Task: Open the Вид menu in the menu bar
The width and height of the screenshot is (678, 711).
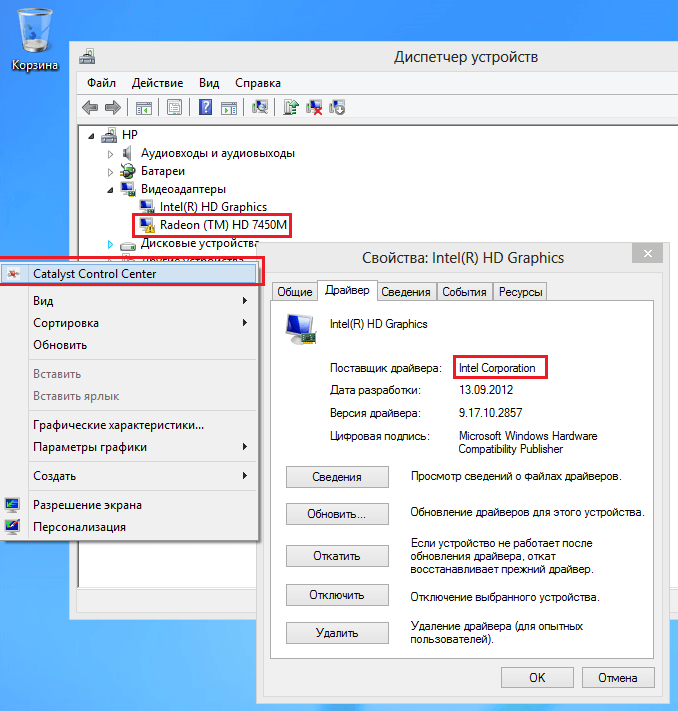Action: click(209, 83)
